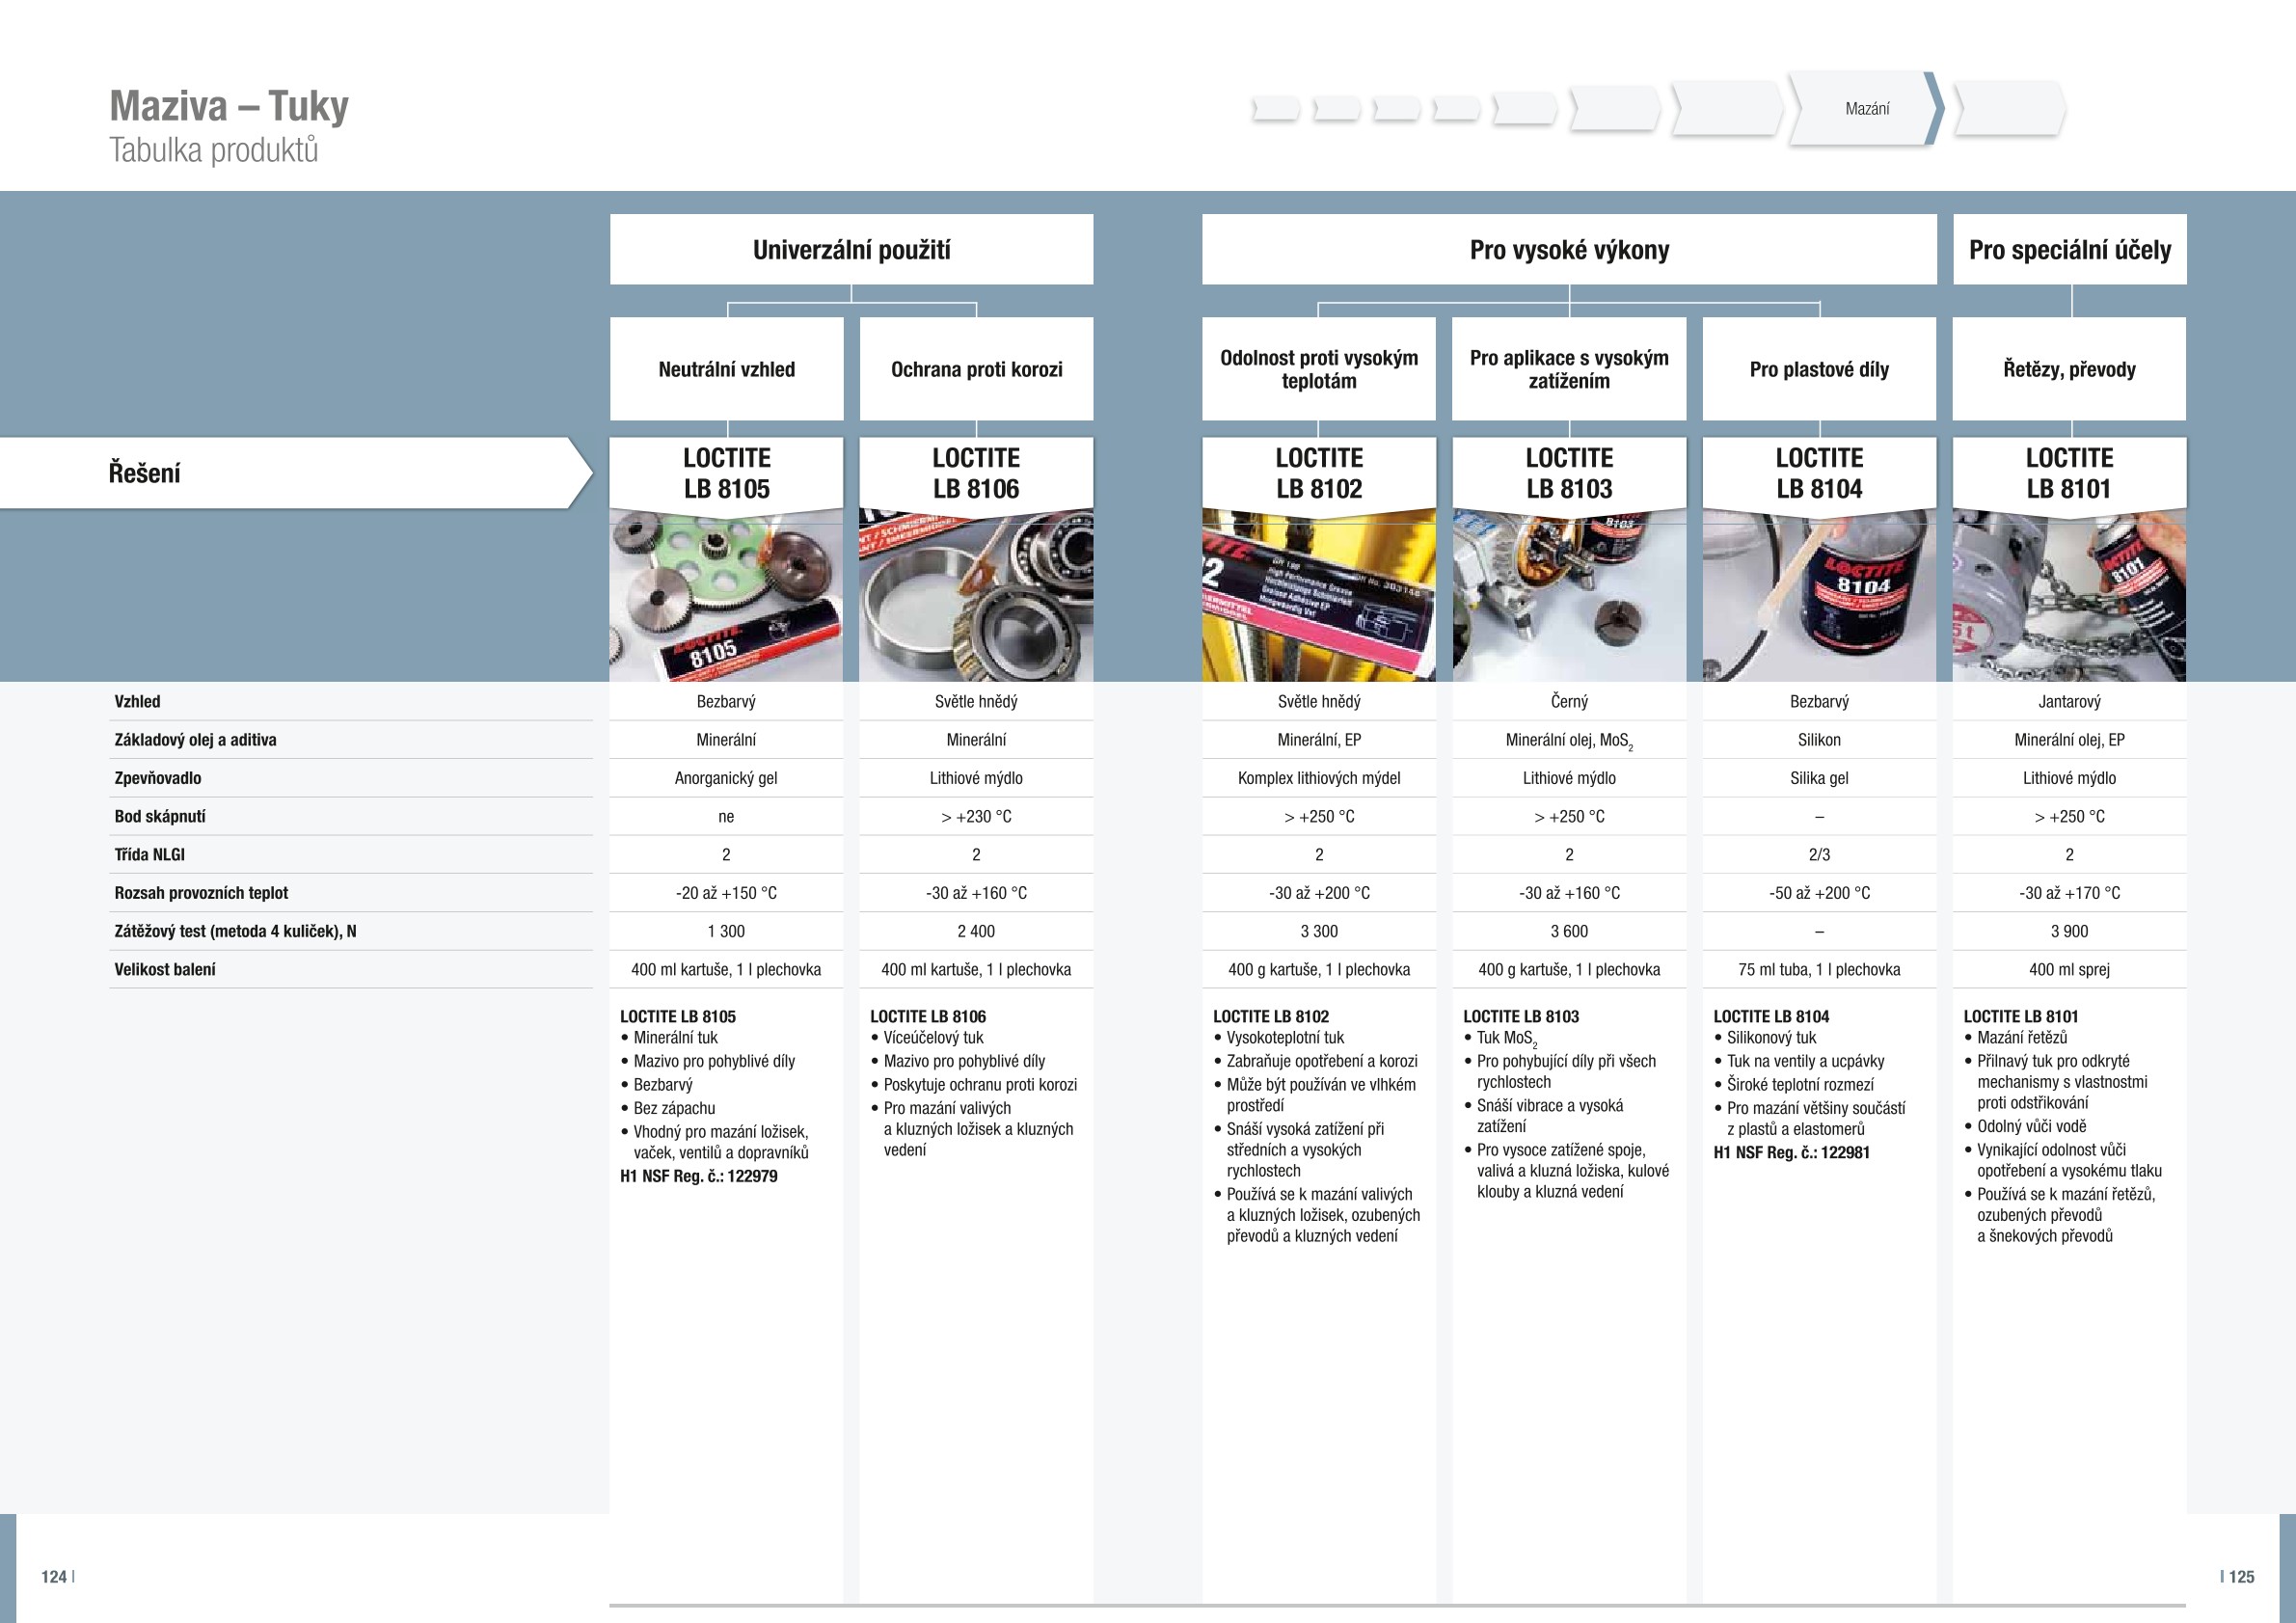Click H1 NSF Reg. č.: 122981 text

(1791, 1152)
